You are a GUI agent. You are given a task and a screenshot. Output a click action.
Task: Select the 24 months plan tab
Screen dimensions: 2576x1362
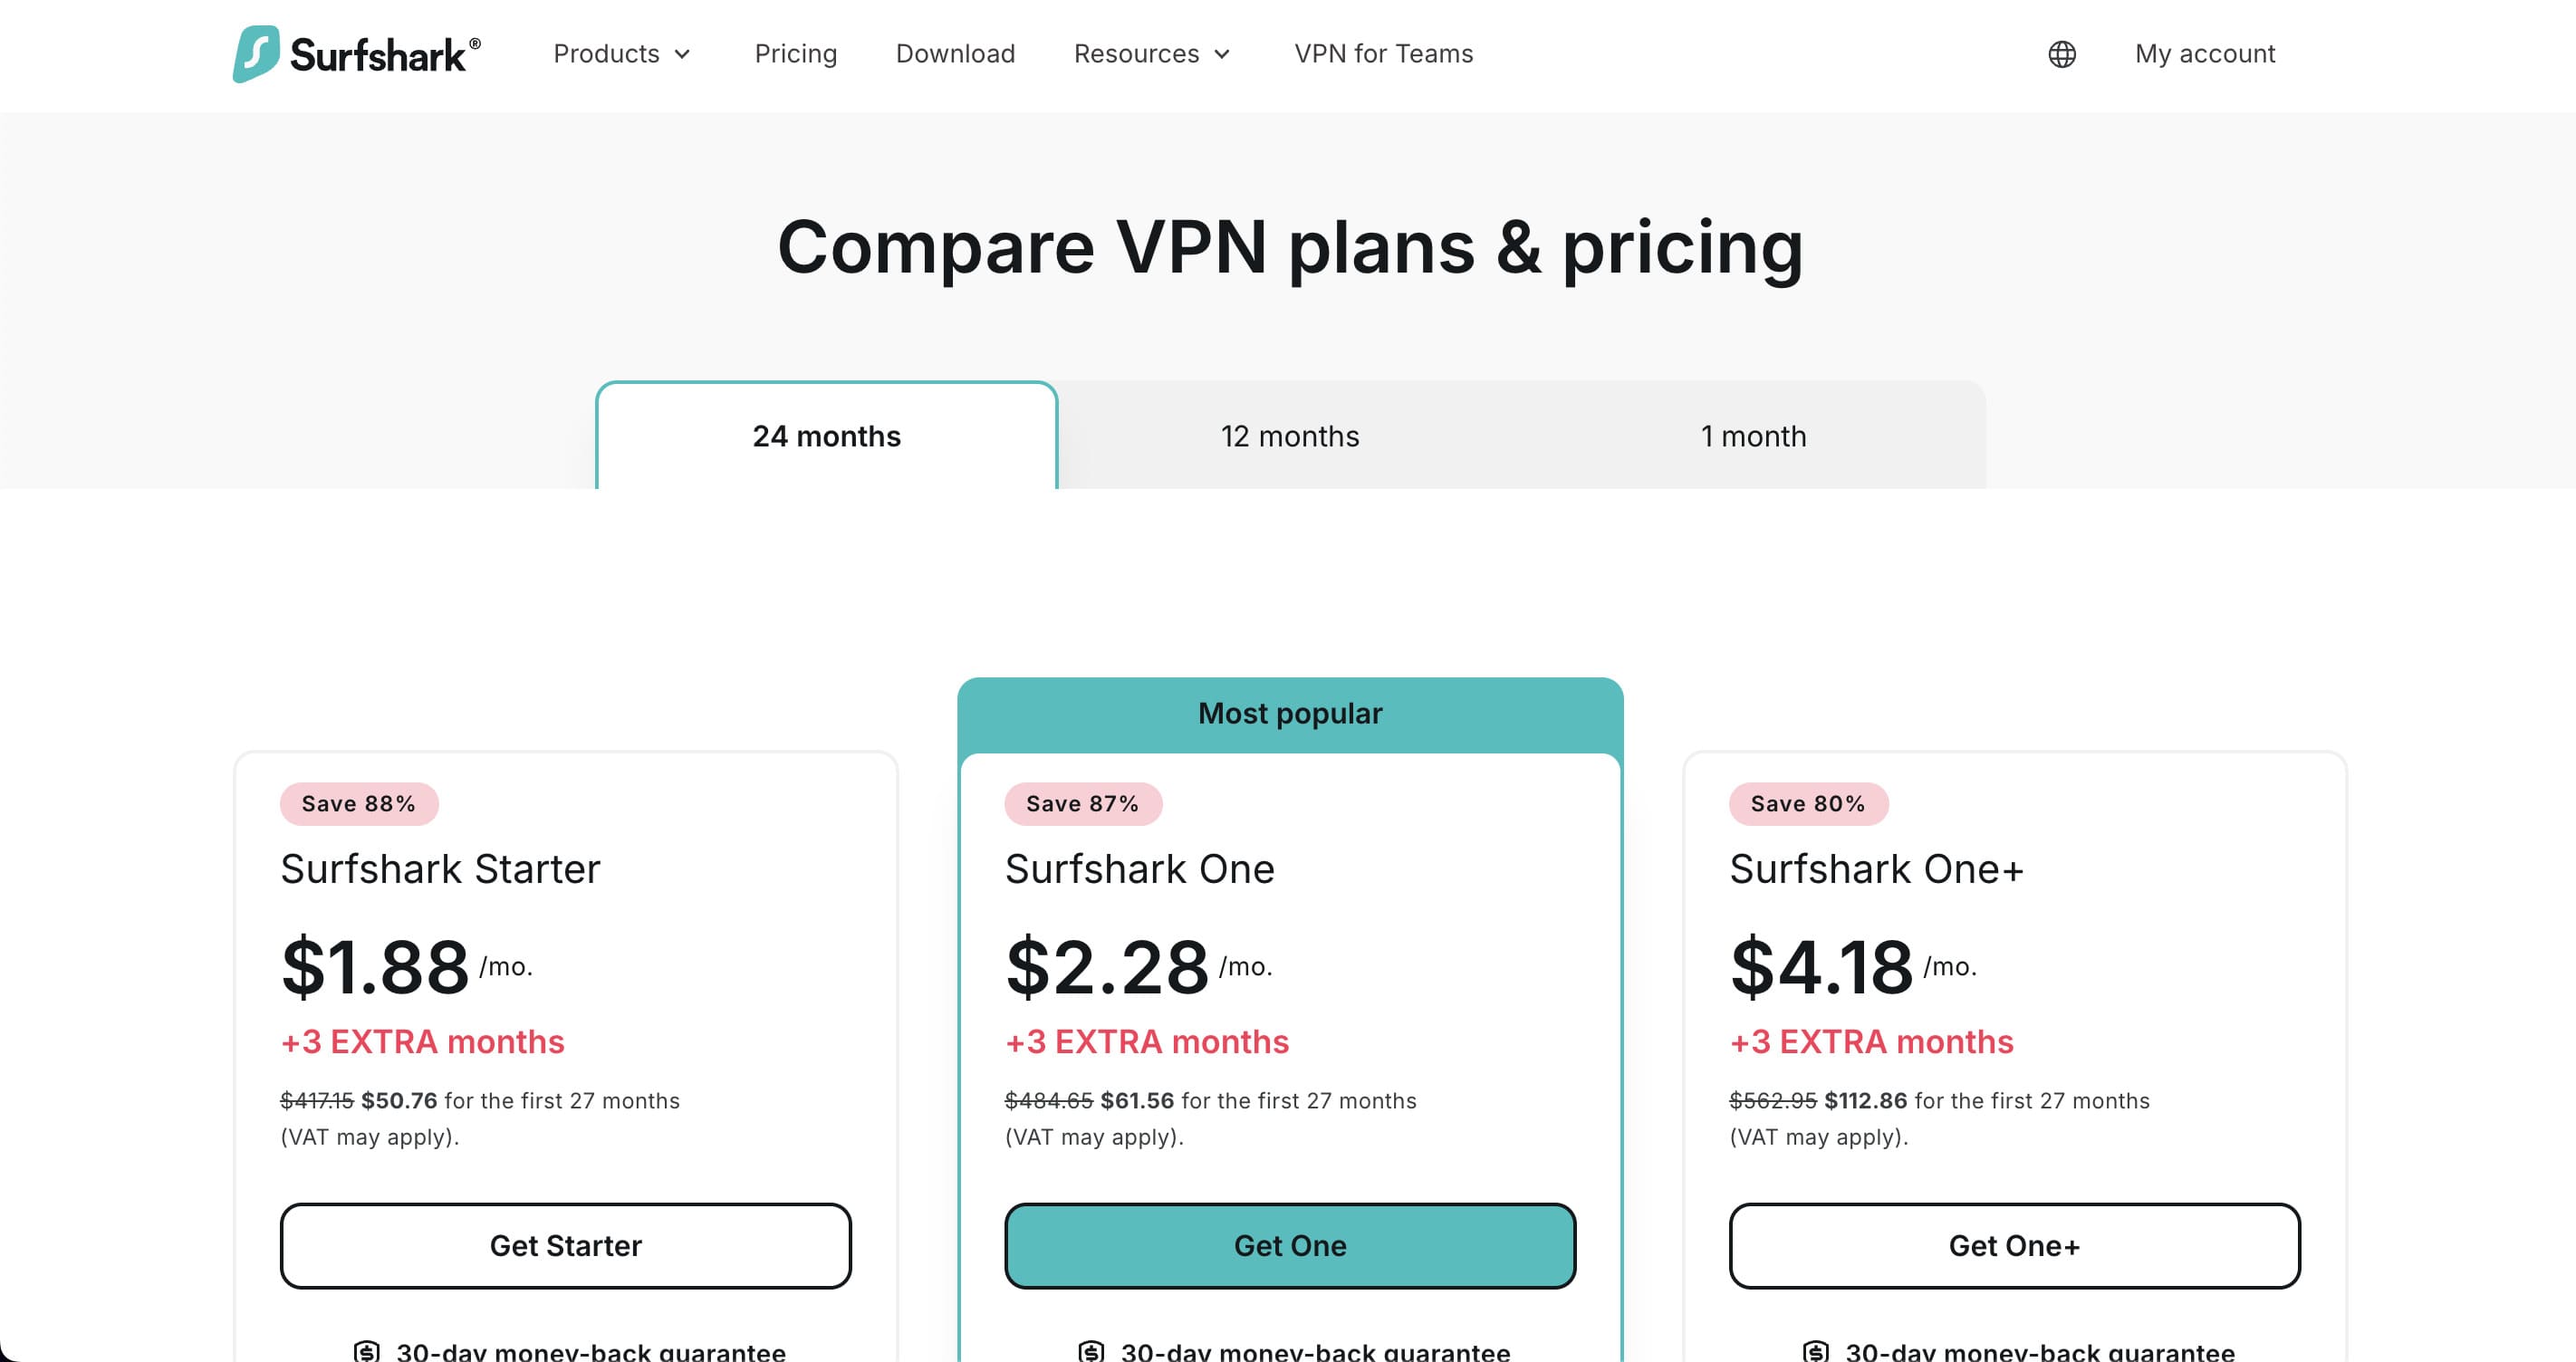click(827, 436)
